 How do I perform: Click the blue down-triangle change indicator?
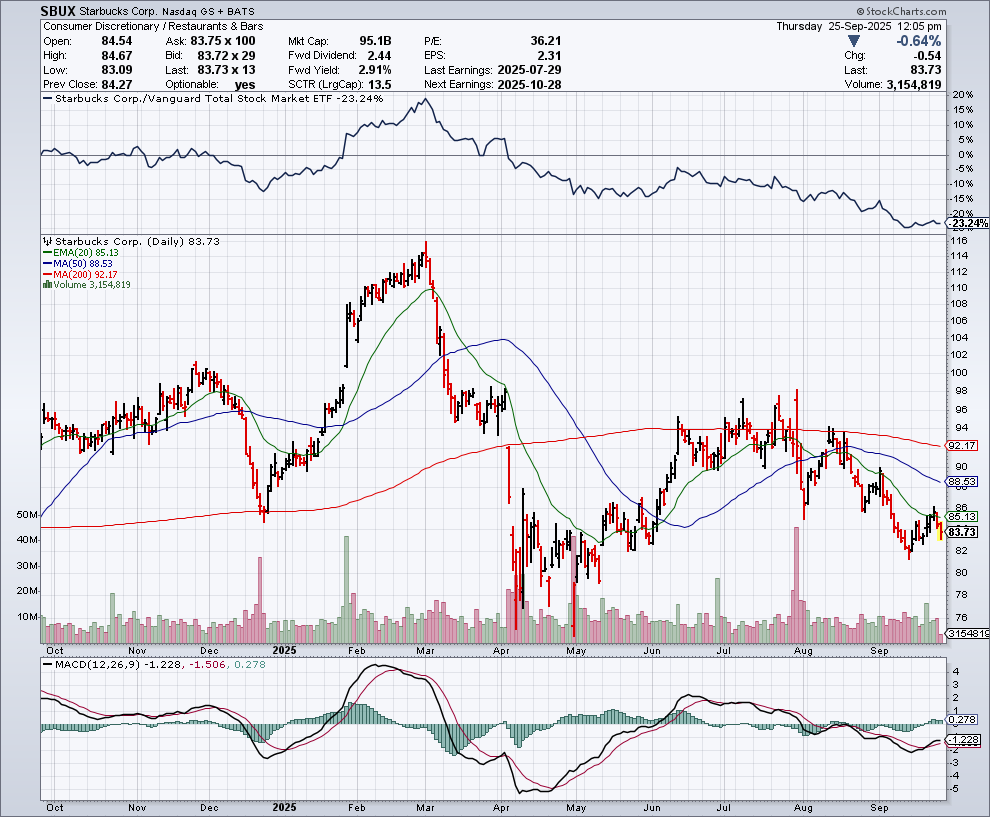coord(852,41)
